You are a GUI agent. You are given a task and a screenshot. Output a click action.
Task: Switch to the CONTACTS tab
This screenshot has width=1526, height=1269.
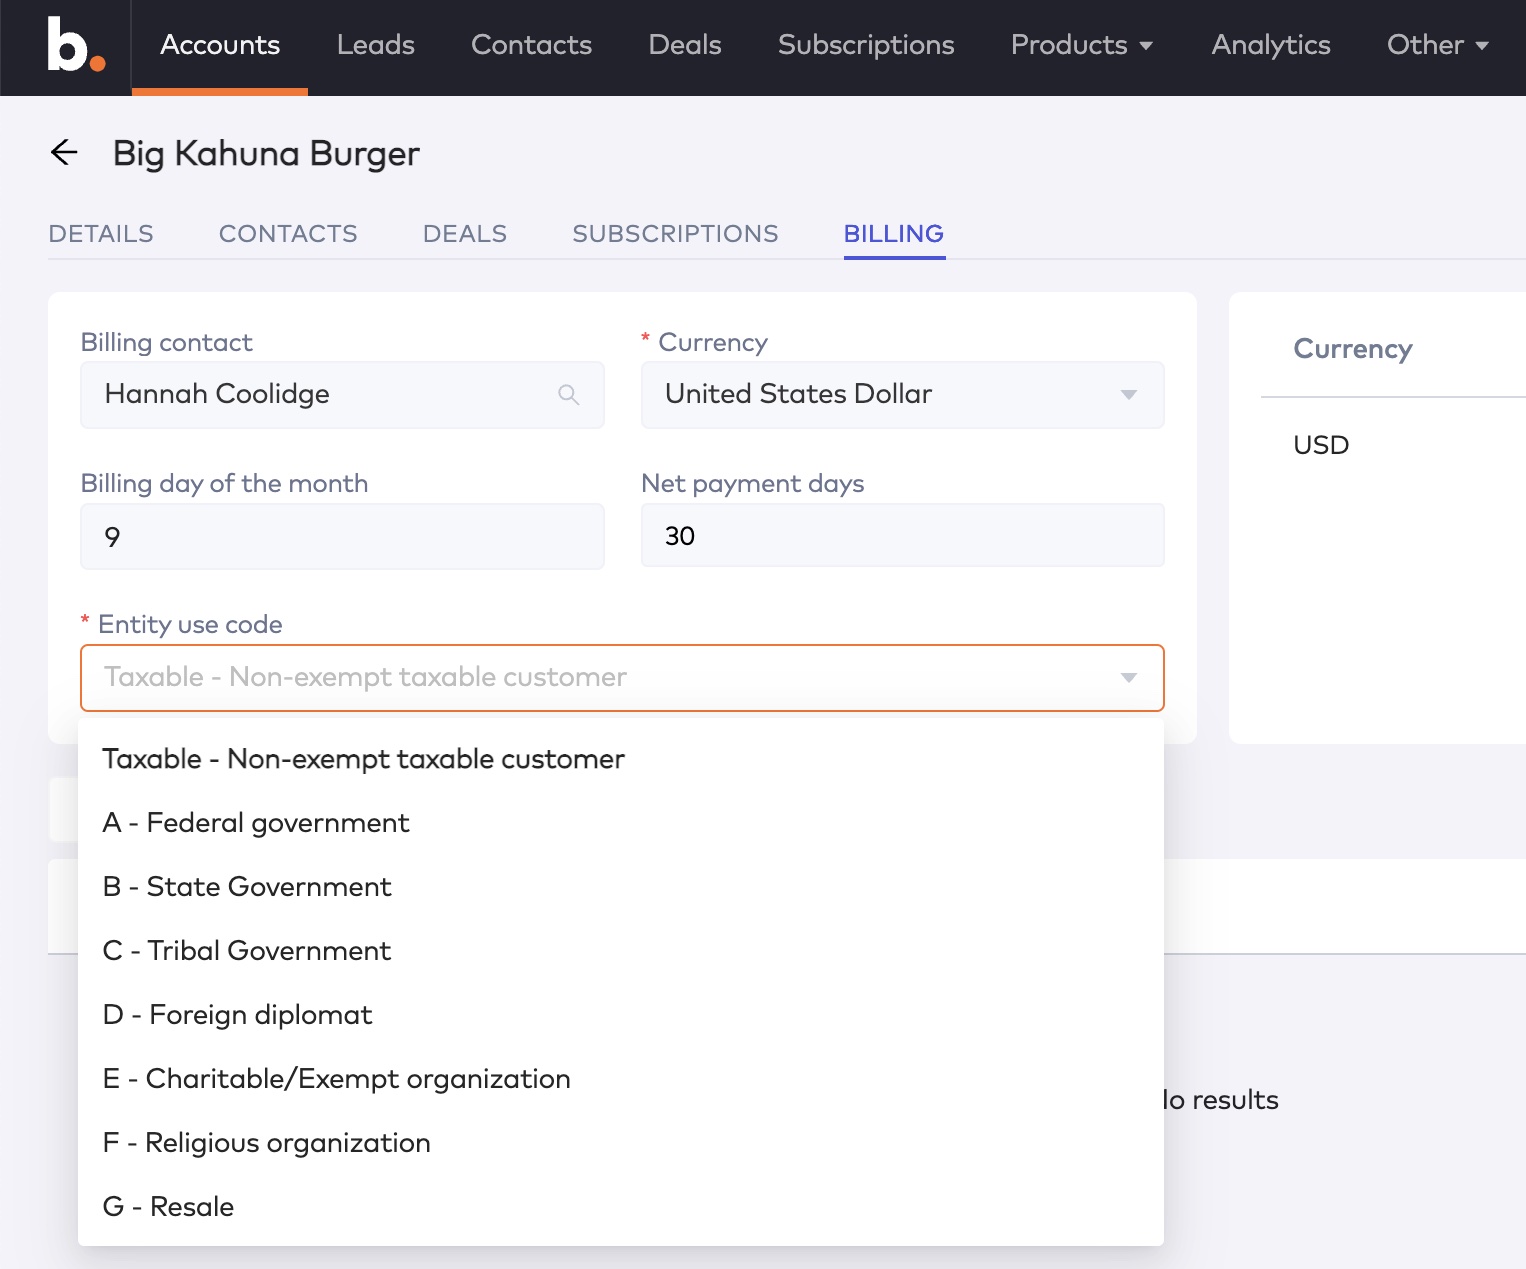click(288, 234)
